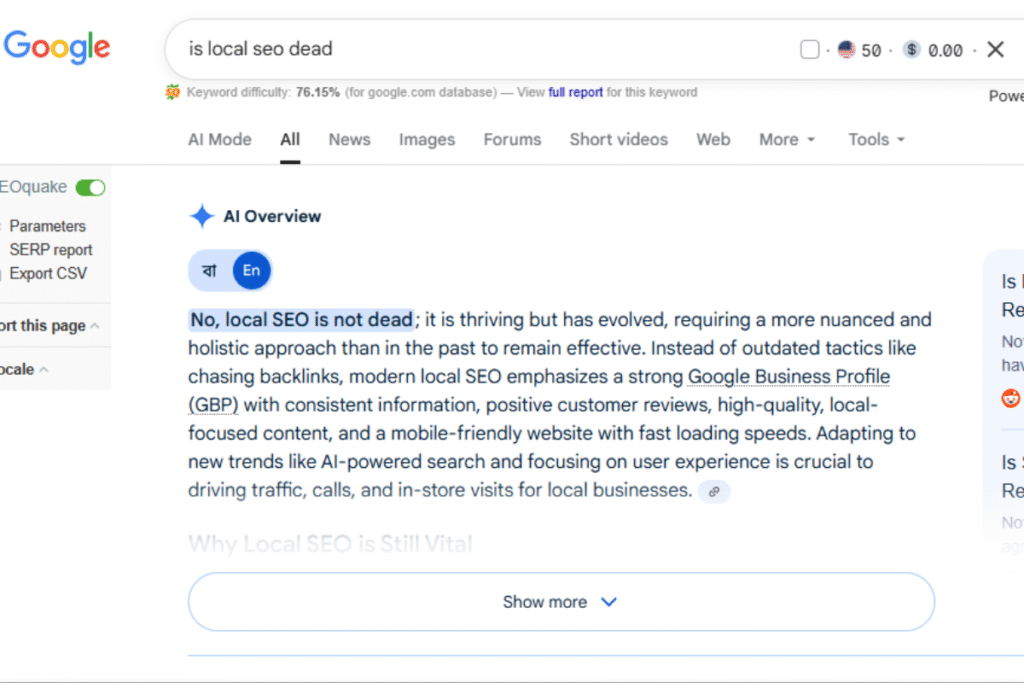Select the En language option
Screen dimensions: 1024x683
(x=251, y=271)
